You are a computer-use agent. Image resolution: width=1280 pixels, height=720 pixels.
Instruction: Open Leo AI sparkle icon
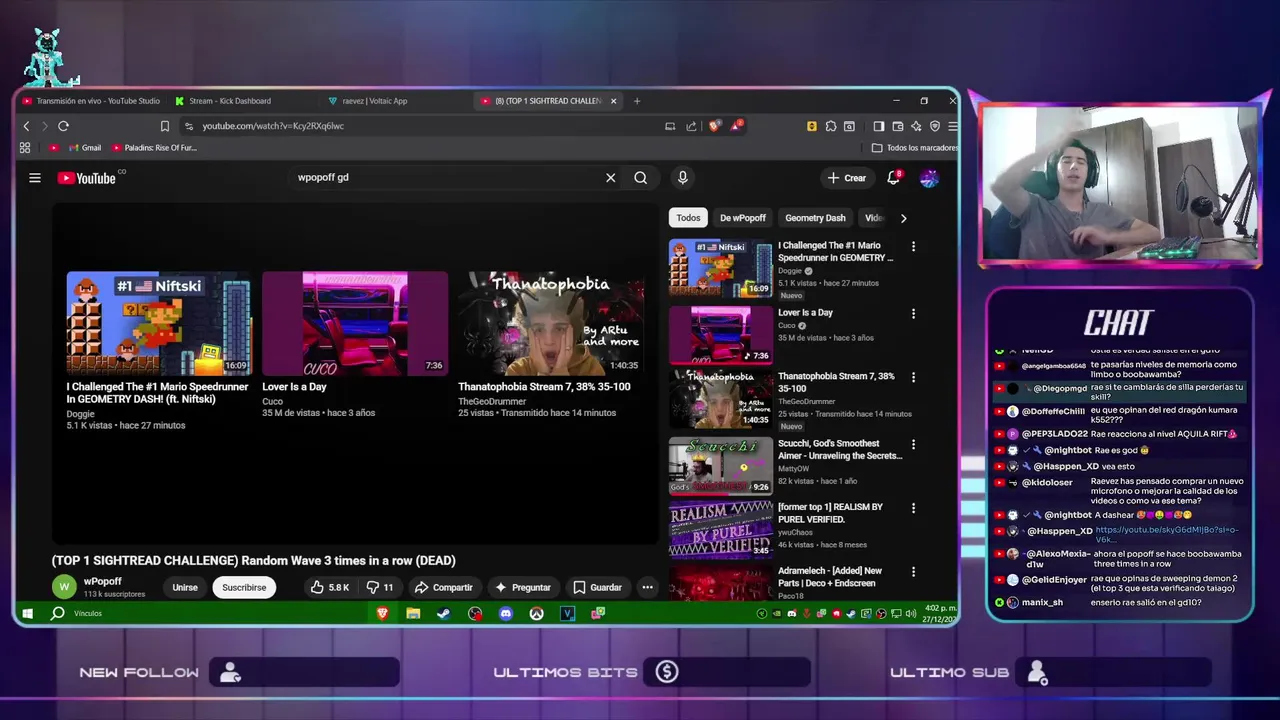(916, 126)
